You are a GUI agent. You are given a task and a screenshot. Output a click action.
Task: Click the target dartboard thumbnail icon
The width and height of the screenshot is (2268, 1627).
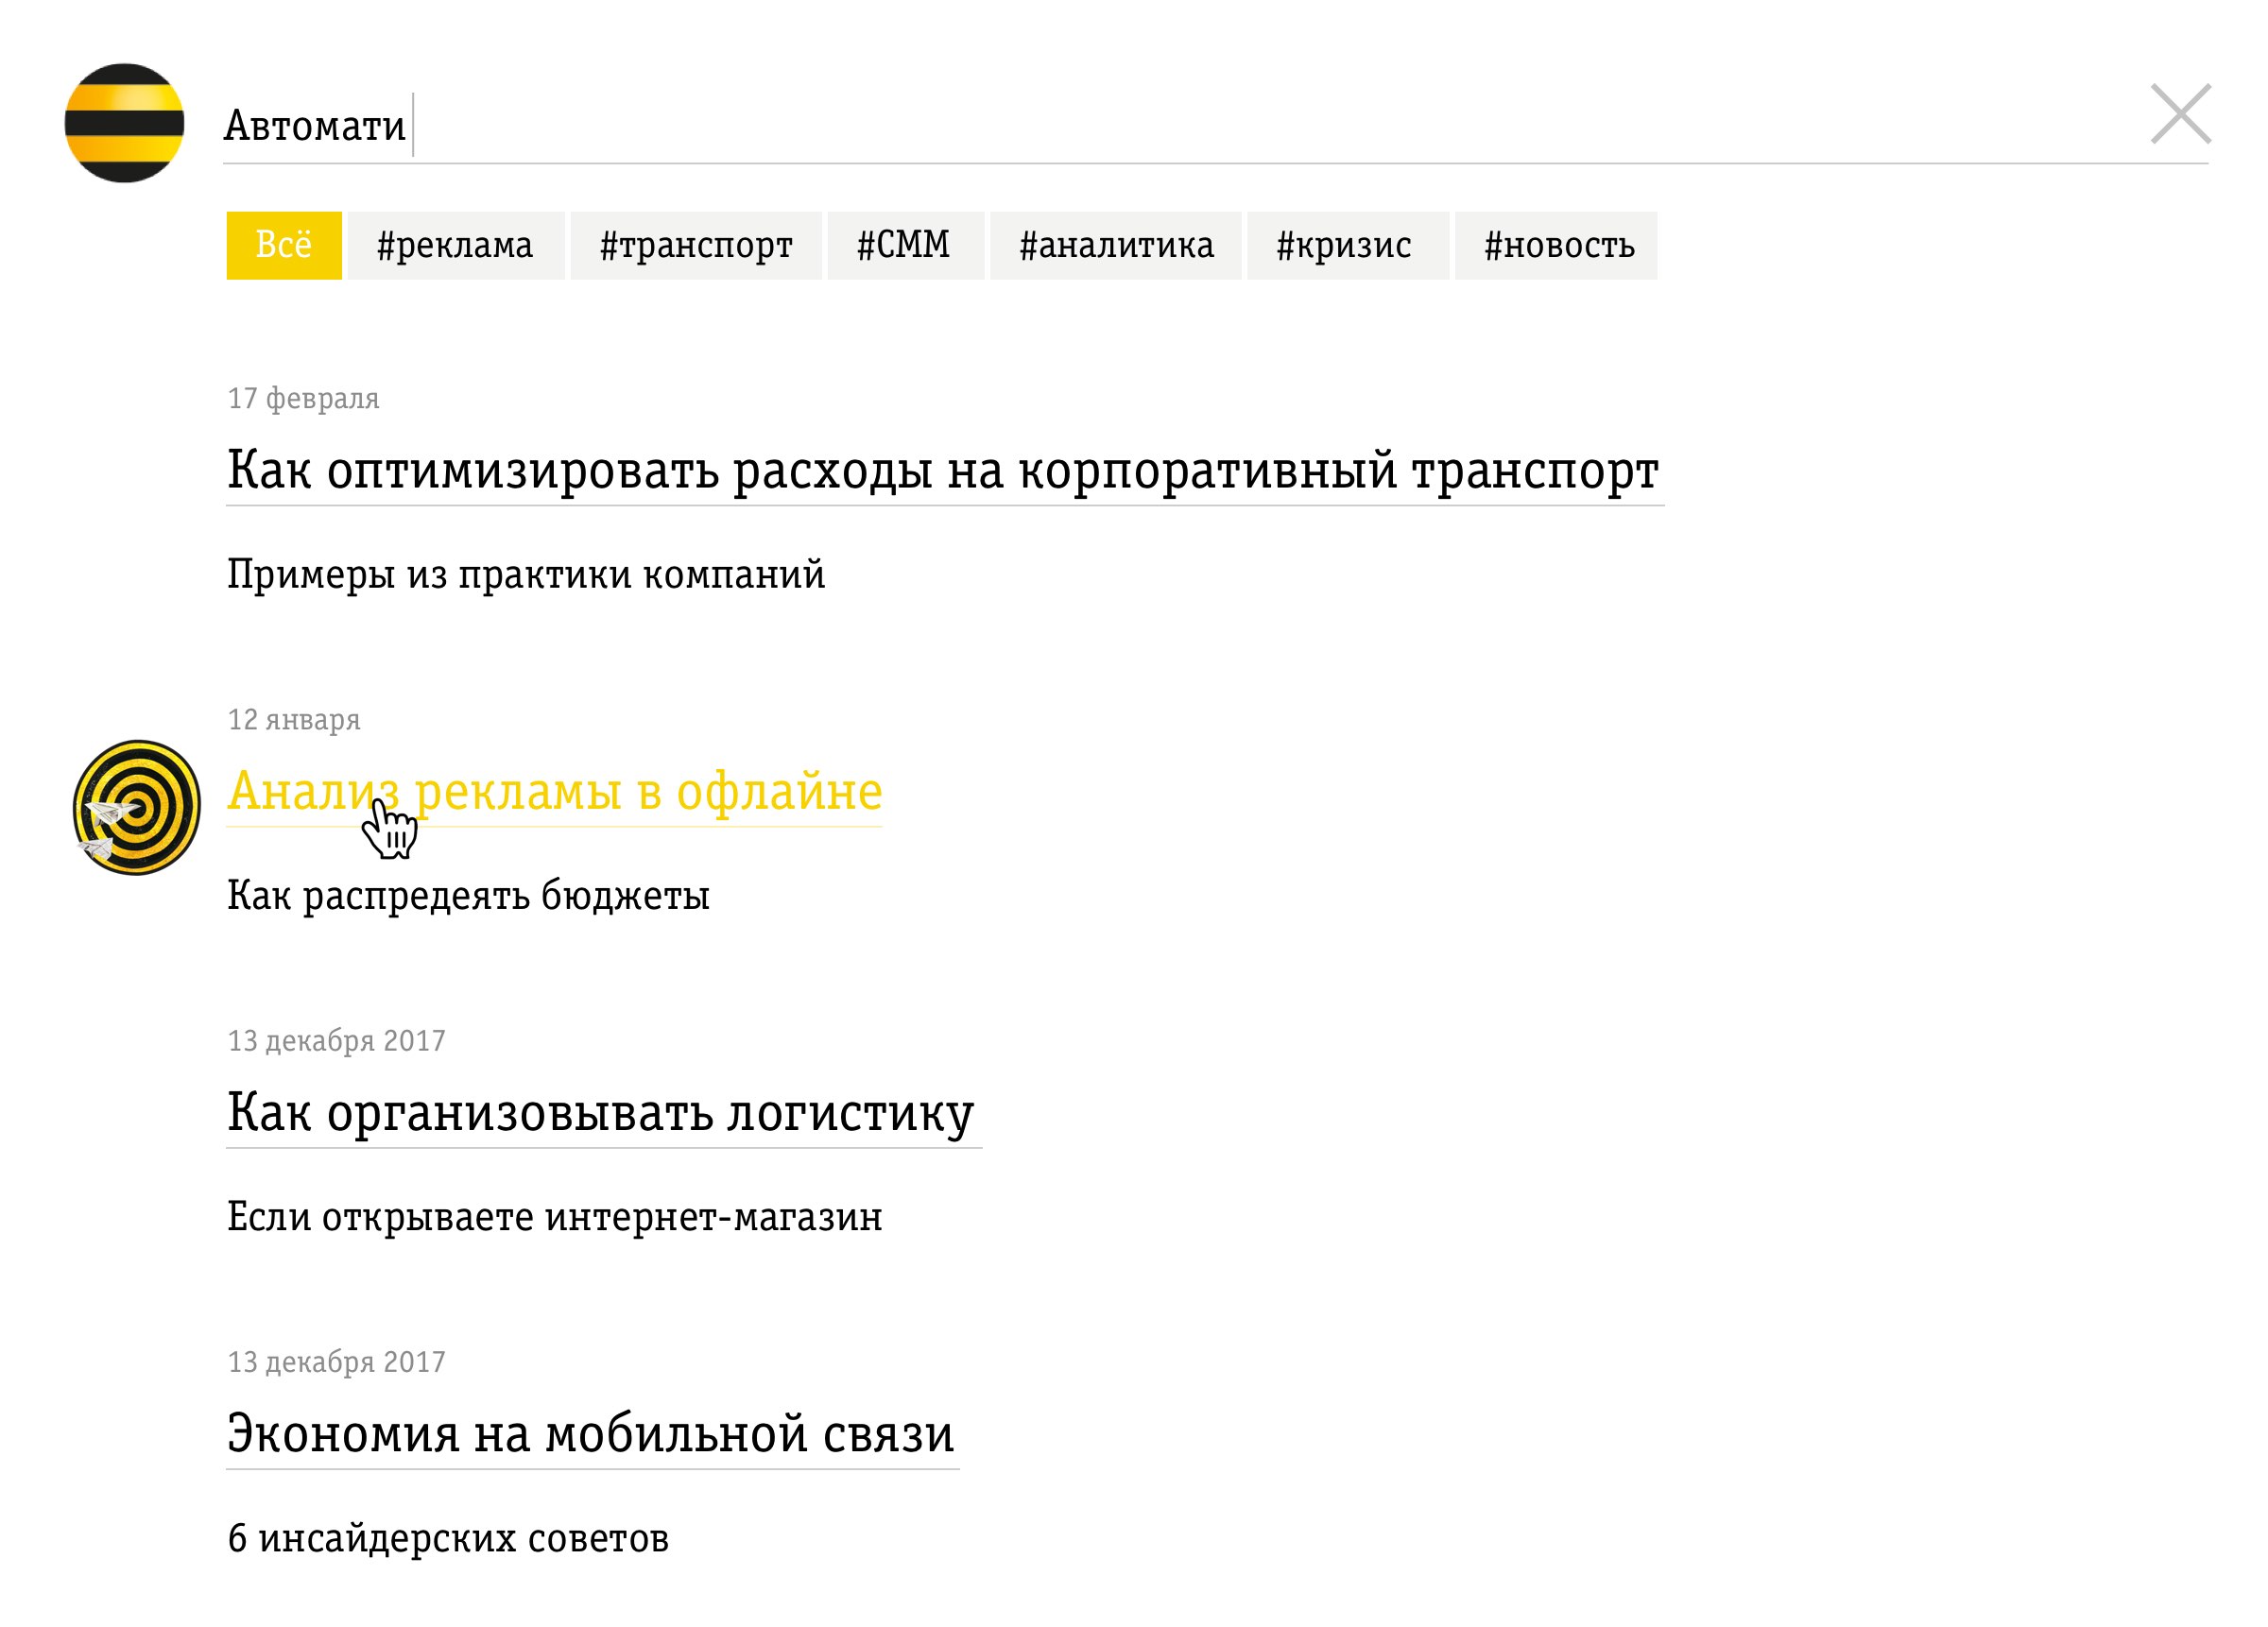pyautogui.click(x=137, y=806)
